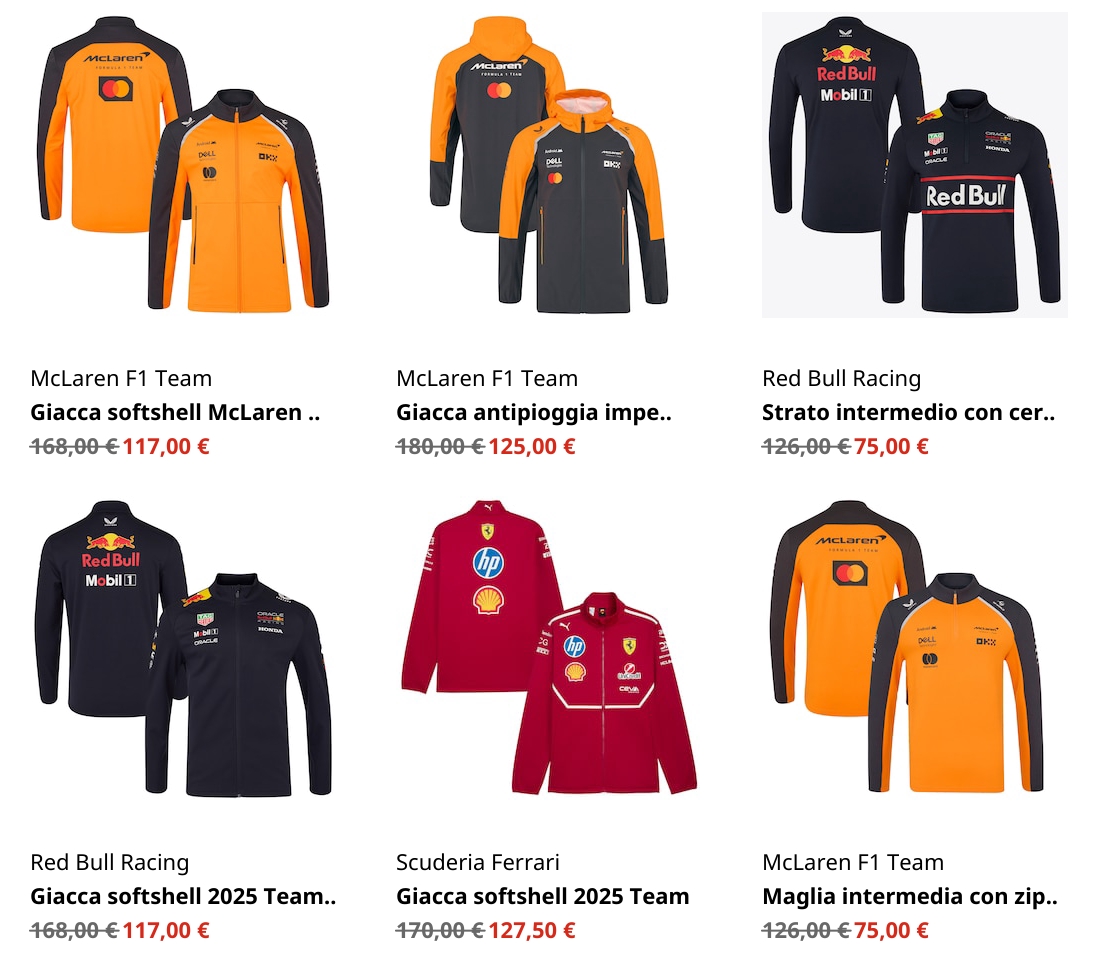Open the Red Bull quarter-zip midlayer image
The width and height of the screenshot is (1100, 968).
click(x=915, y=165)
